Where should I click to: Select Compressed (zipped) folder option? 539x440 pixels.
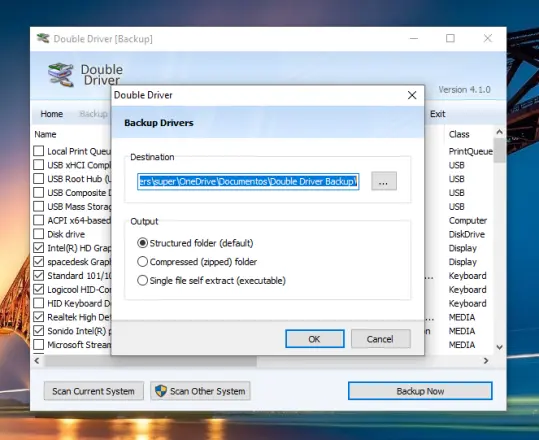click(x=197, y=262)
